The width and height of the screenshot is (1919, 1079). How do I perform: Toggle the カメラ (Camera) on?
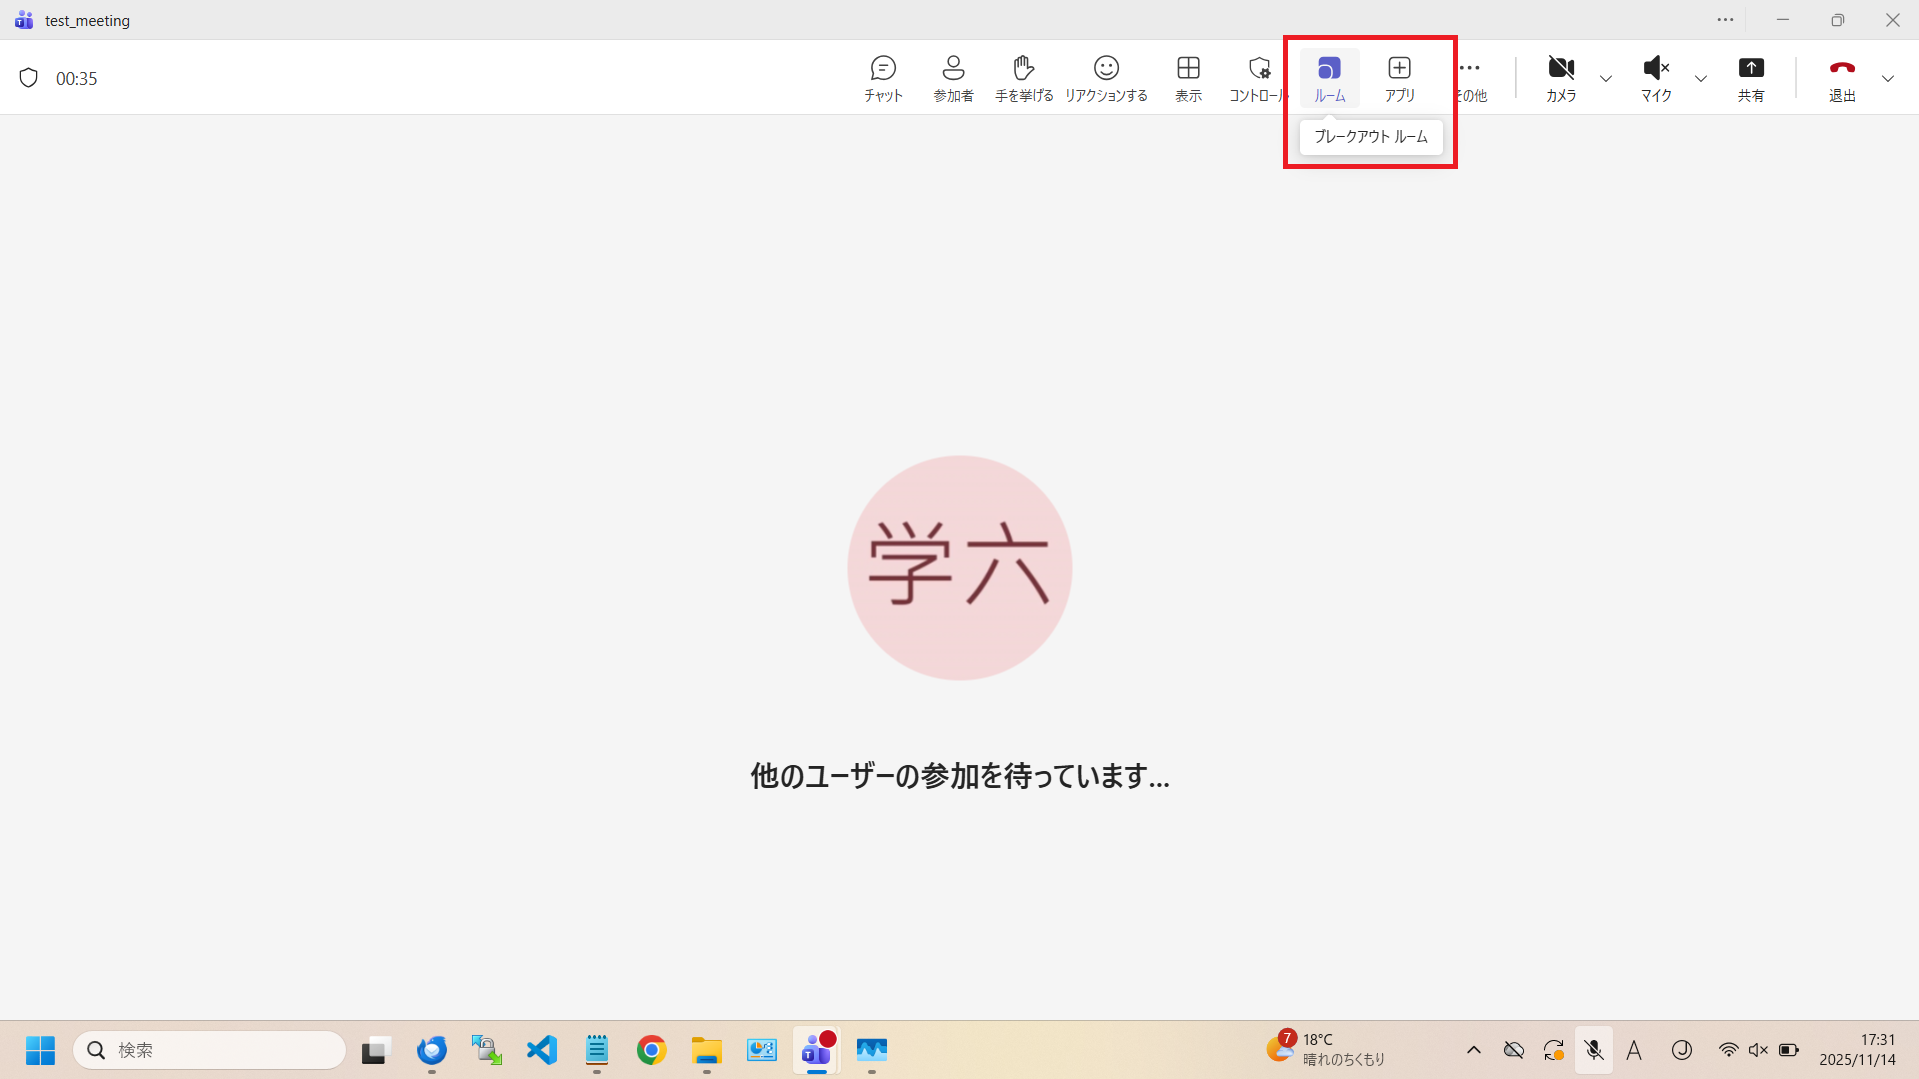tap(1560, 78)
